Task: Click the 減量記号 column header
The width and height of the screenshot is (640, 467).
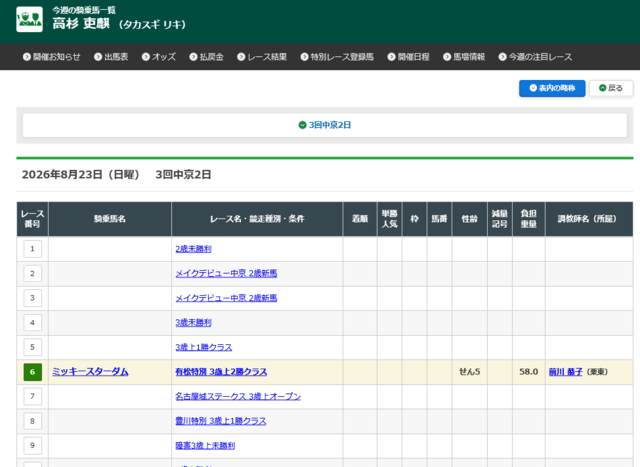Action: (x=500, y=219)
